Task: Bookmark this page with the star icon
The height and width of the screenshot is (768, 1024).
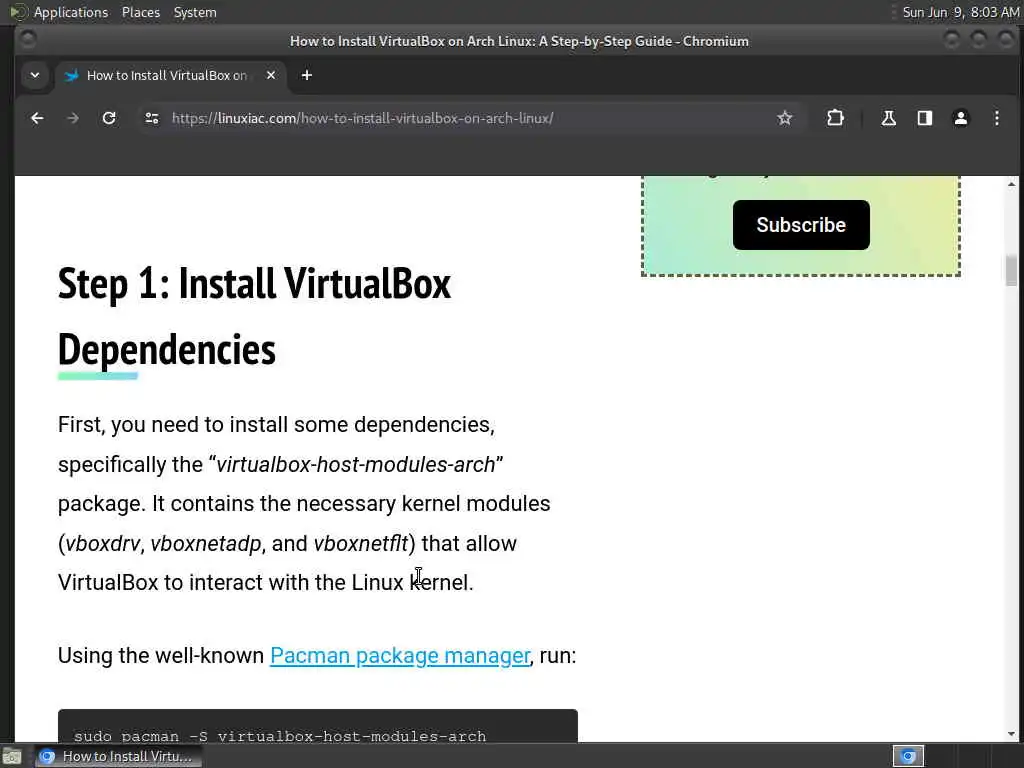Action: click(784, 118)
